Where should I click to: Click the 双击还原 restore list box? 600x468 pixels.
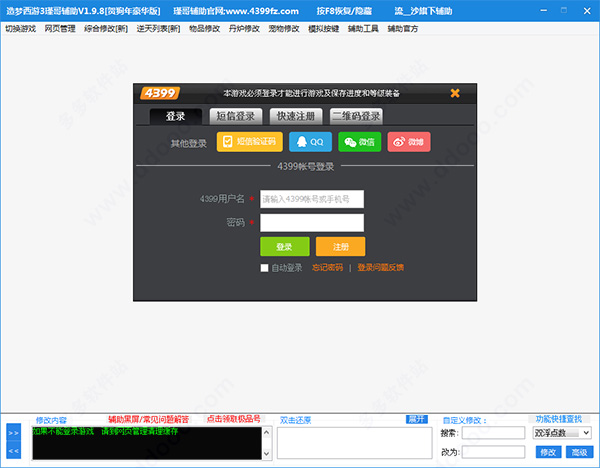point(355,443)
